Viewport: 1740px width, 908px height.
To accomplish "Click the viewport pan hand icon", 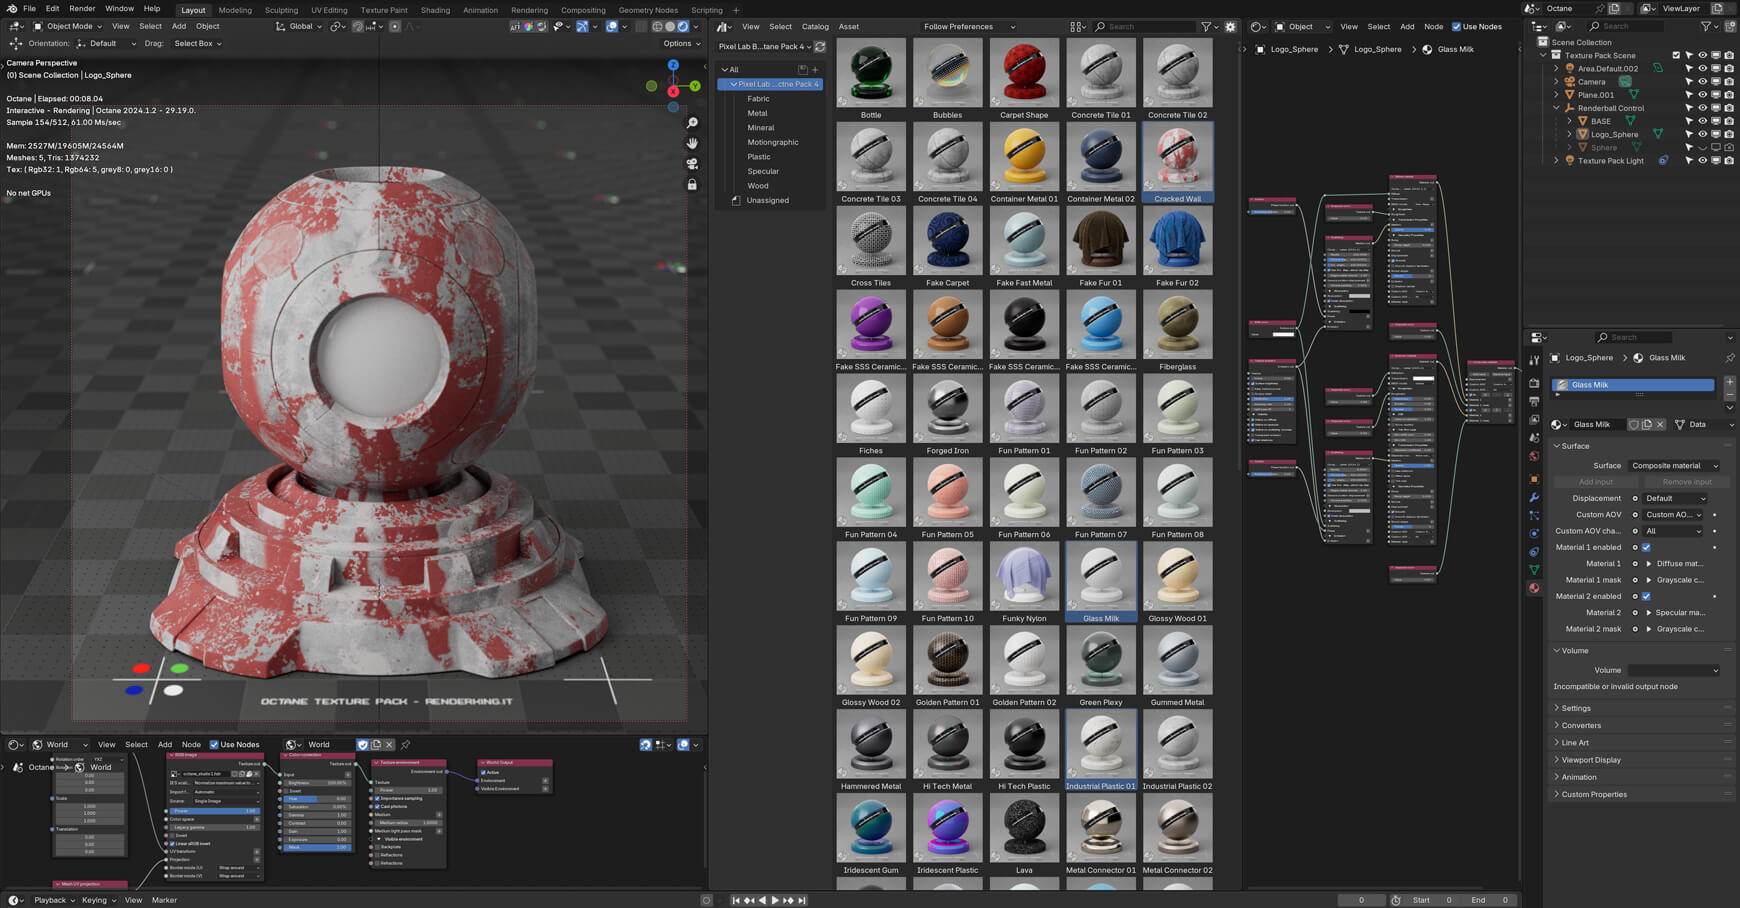I will click(692, 143).
